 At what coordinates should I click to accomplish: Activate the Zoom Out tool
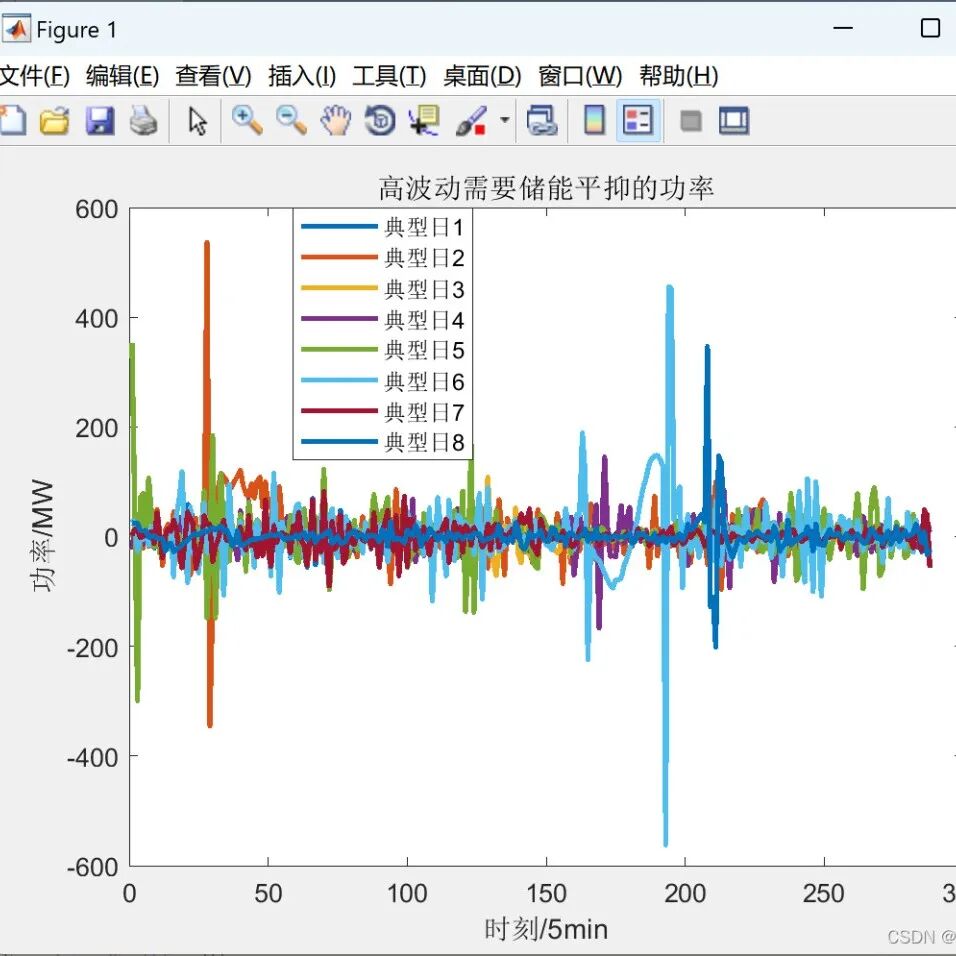coord(291,120)
